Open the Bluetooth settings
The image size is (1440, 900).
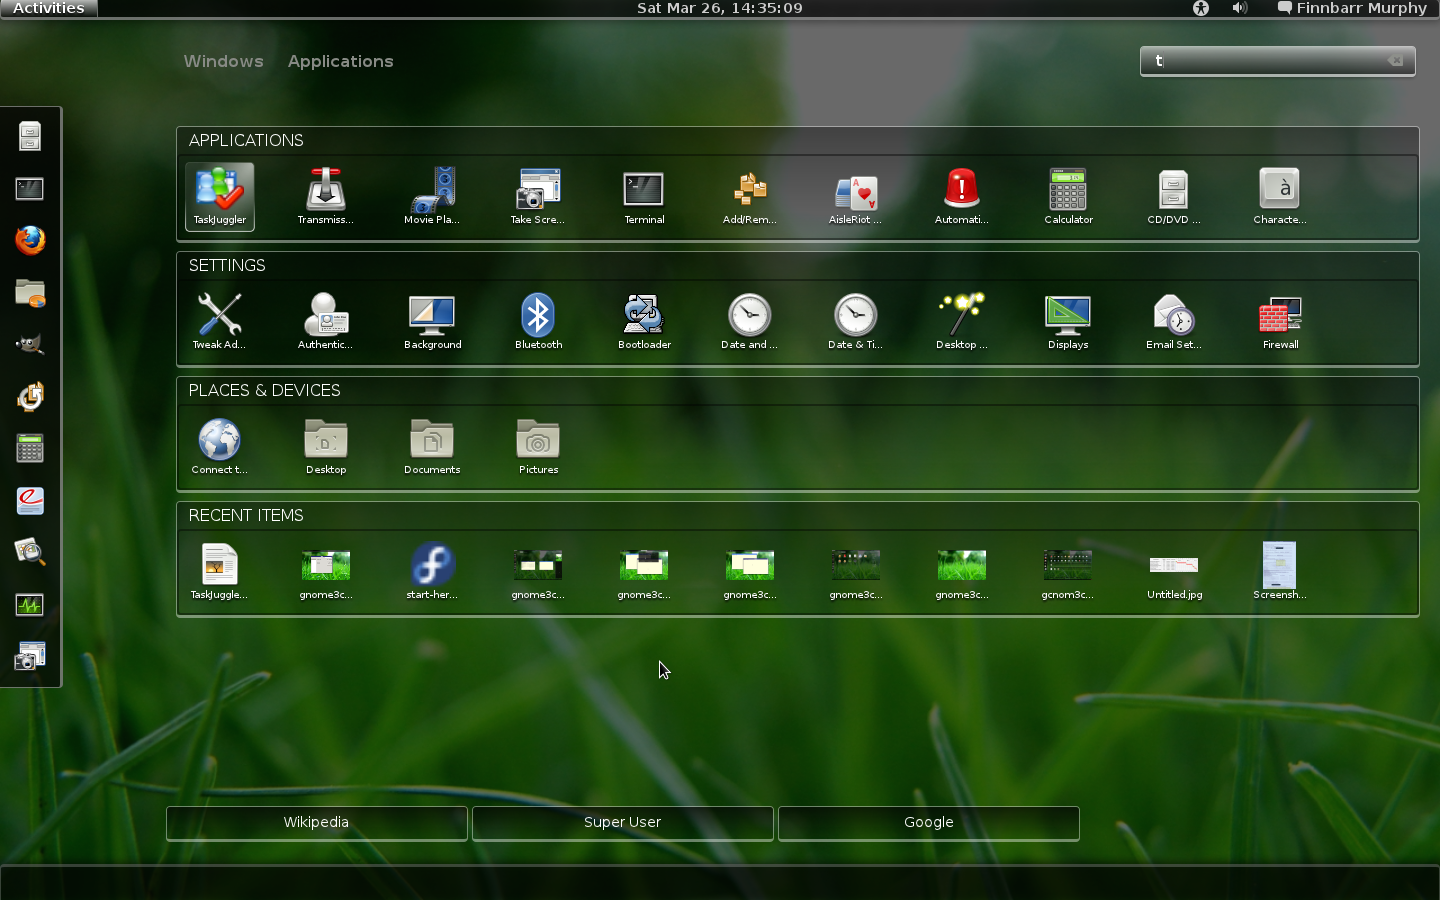[538, 322]
